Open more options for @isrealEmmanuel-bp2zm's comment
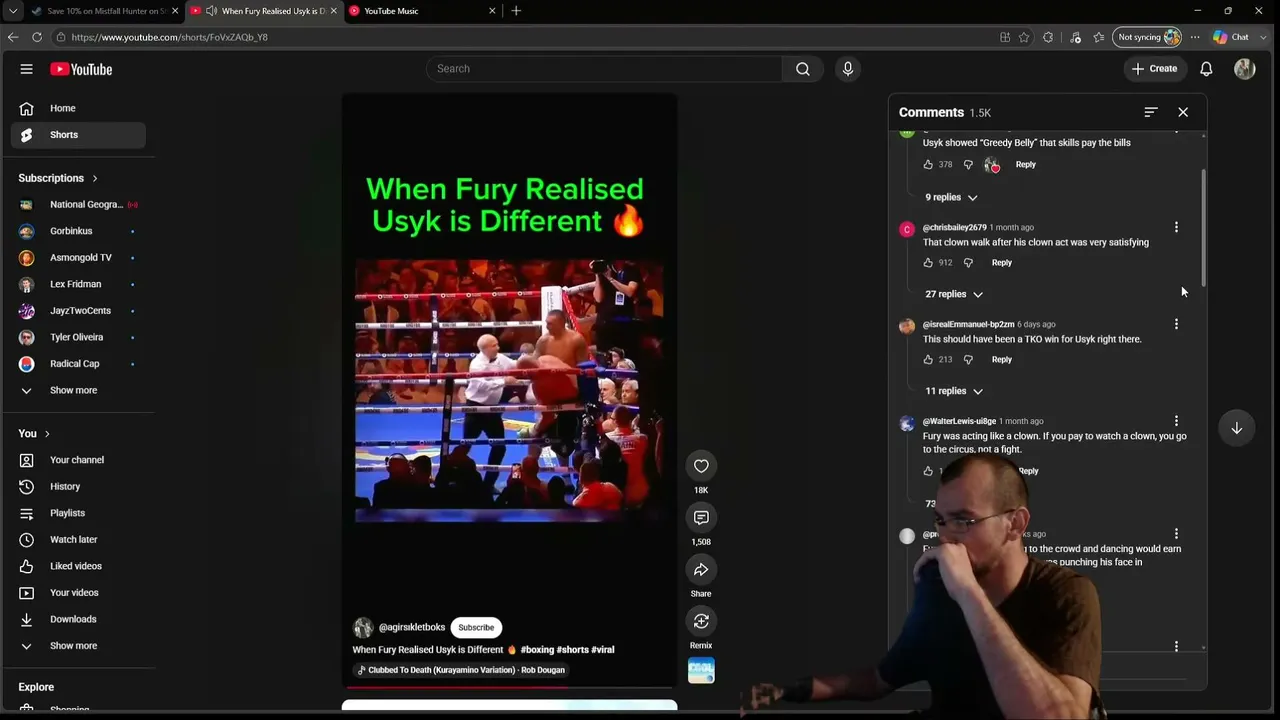1280x720 pixels. coord(1176,324)
